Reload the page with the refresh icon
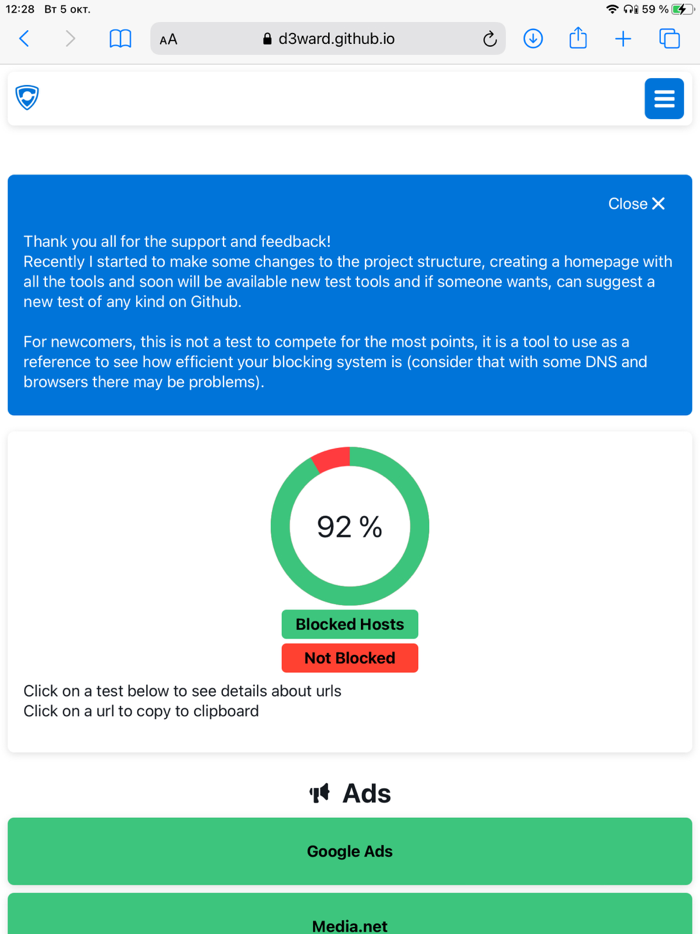The image size is (700, 934). coord(489,39)
